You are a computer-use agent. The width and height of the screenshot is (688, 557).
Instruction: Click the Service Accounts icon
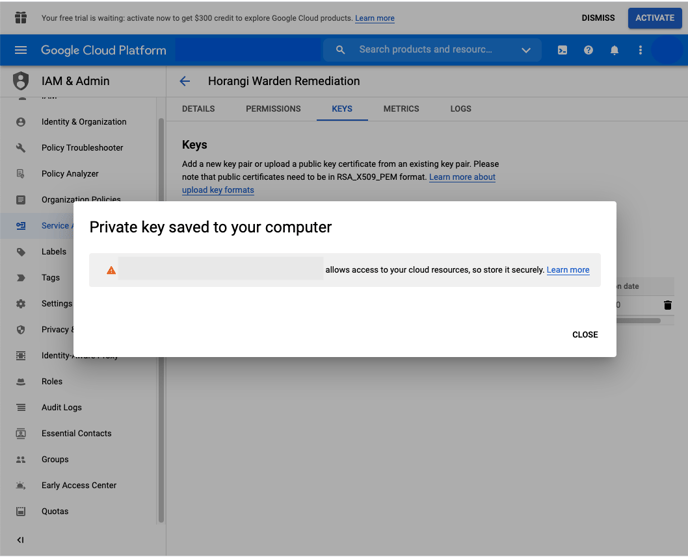21,226
